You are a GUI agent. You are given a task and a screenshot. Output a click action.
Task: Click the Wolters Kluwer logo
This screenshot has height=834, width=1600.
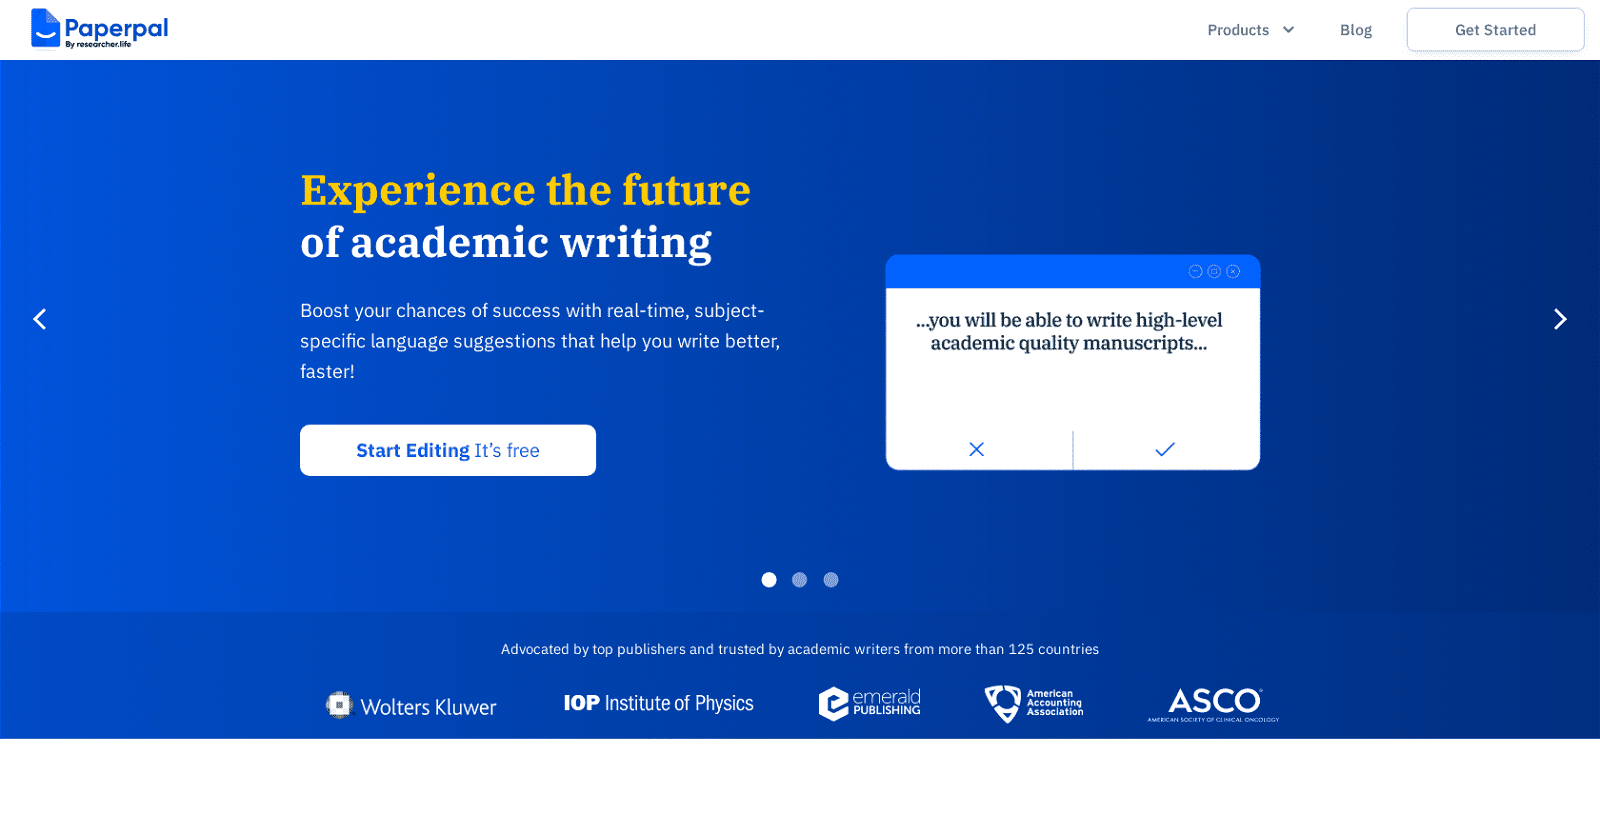point(411,706)
